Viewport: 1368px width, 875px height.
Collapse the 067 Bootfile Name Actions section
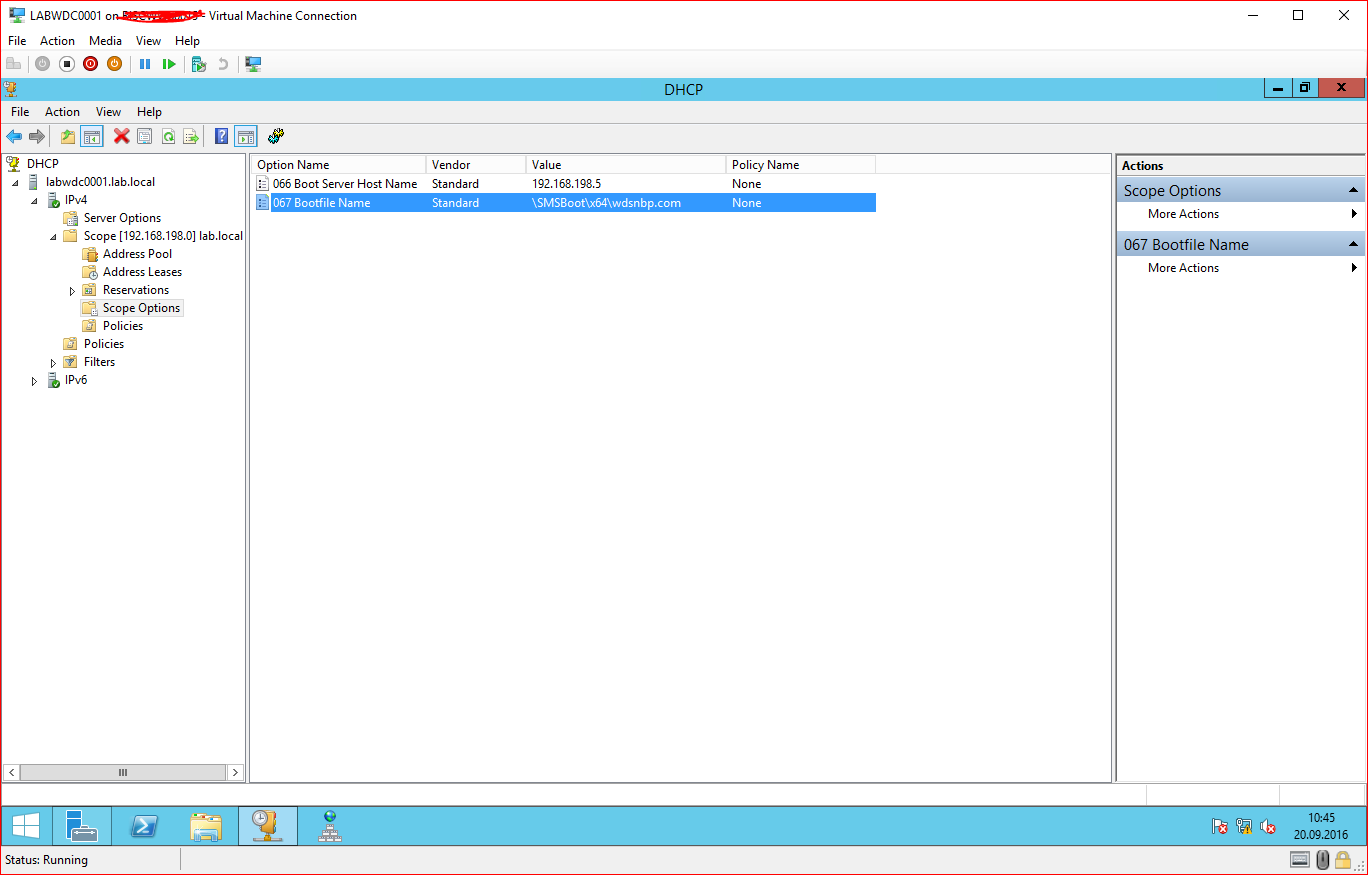[x=1354, y=244]
